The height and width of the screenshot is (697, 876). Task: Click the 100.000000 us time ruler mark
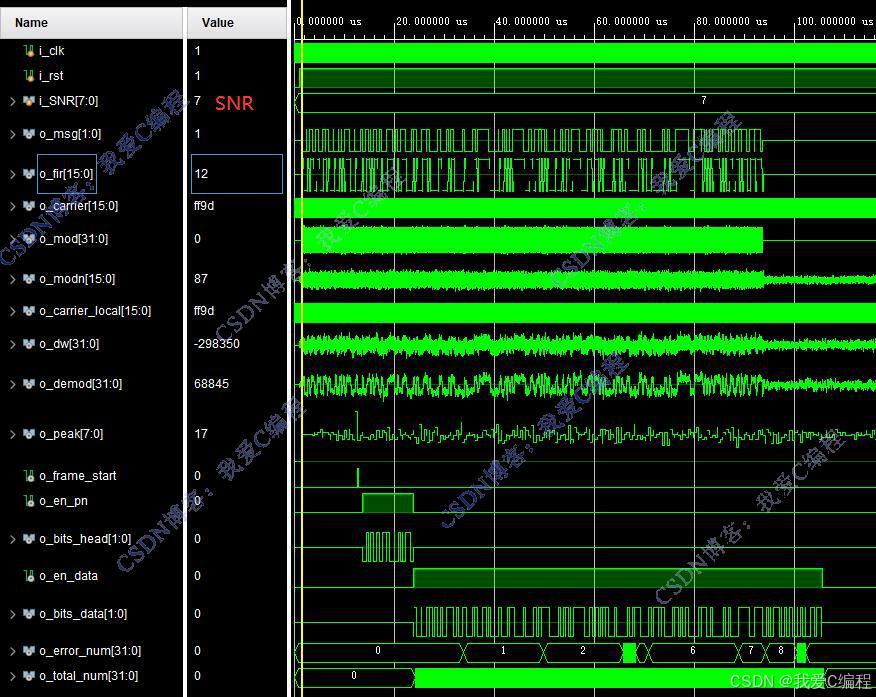click(x=834, y=22)
